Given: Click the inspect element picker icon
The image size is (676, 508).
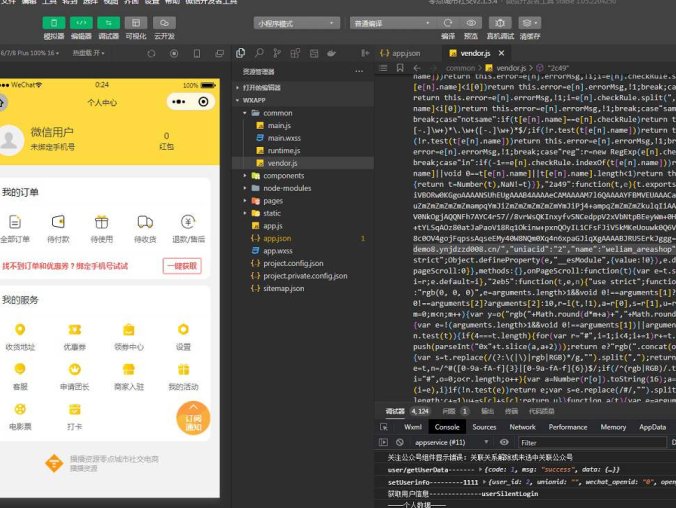Looking at the screenshot, I should pos(384,427).
